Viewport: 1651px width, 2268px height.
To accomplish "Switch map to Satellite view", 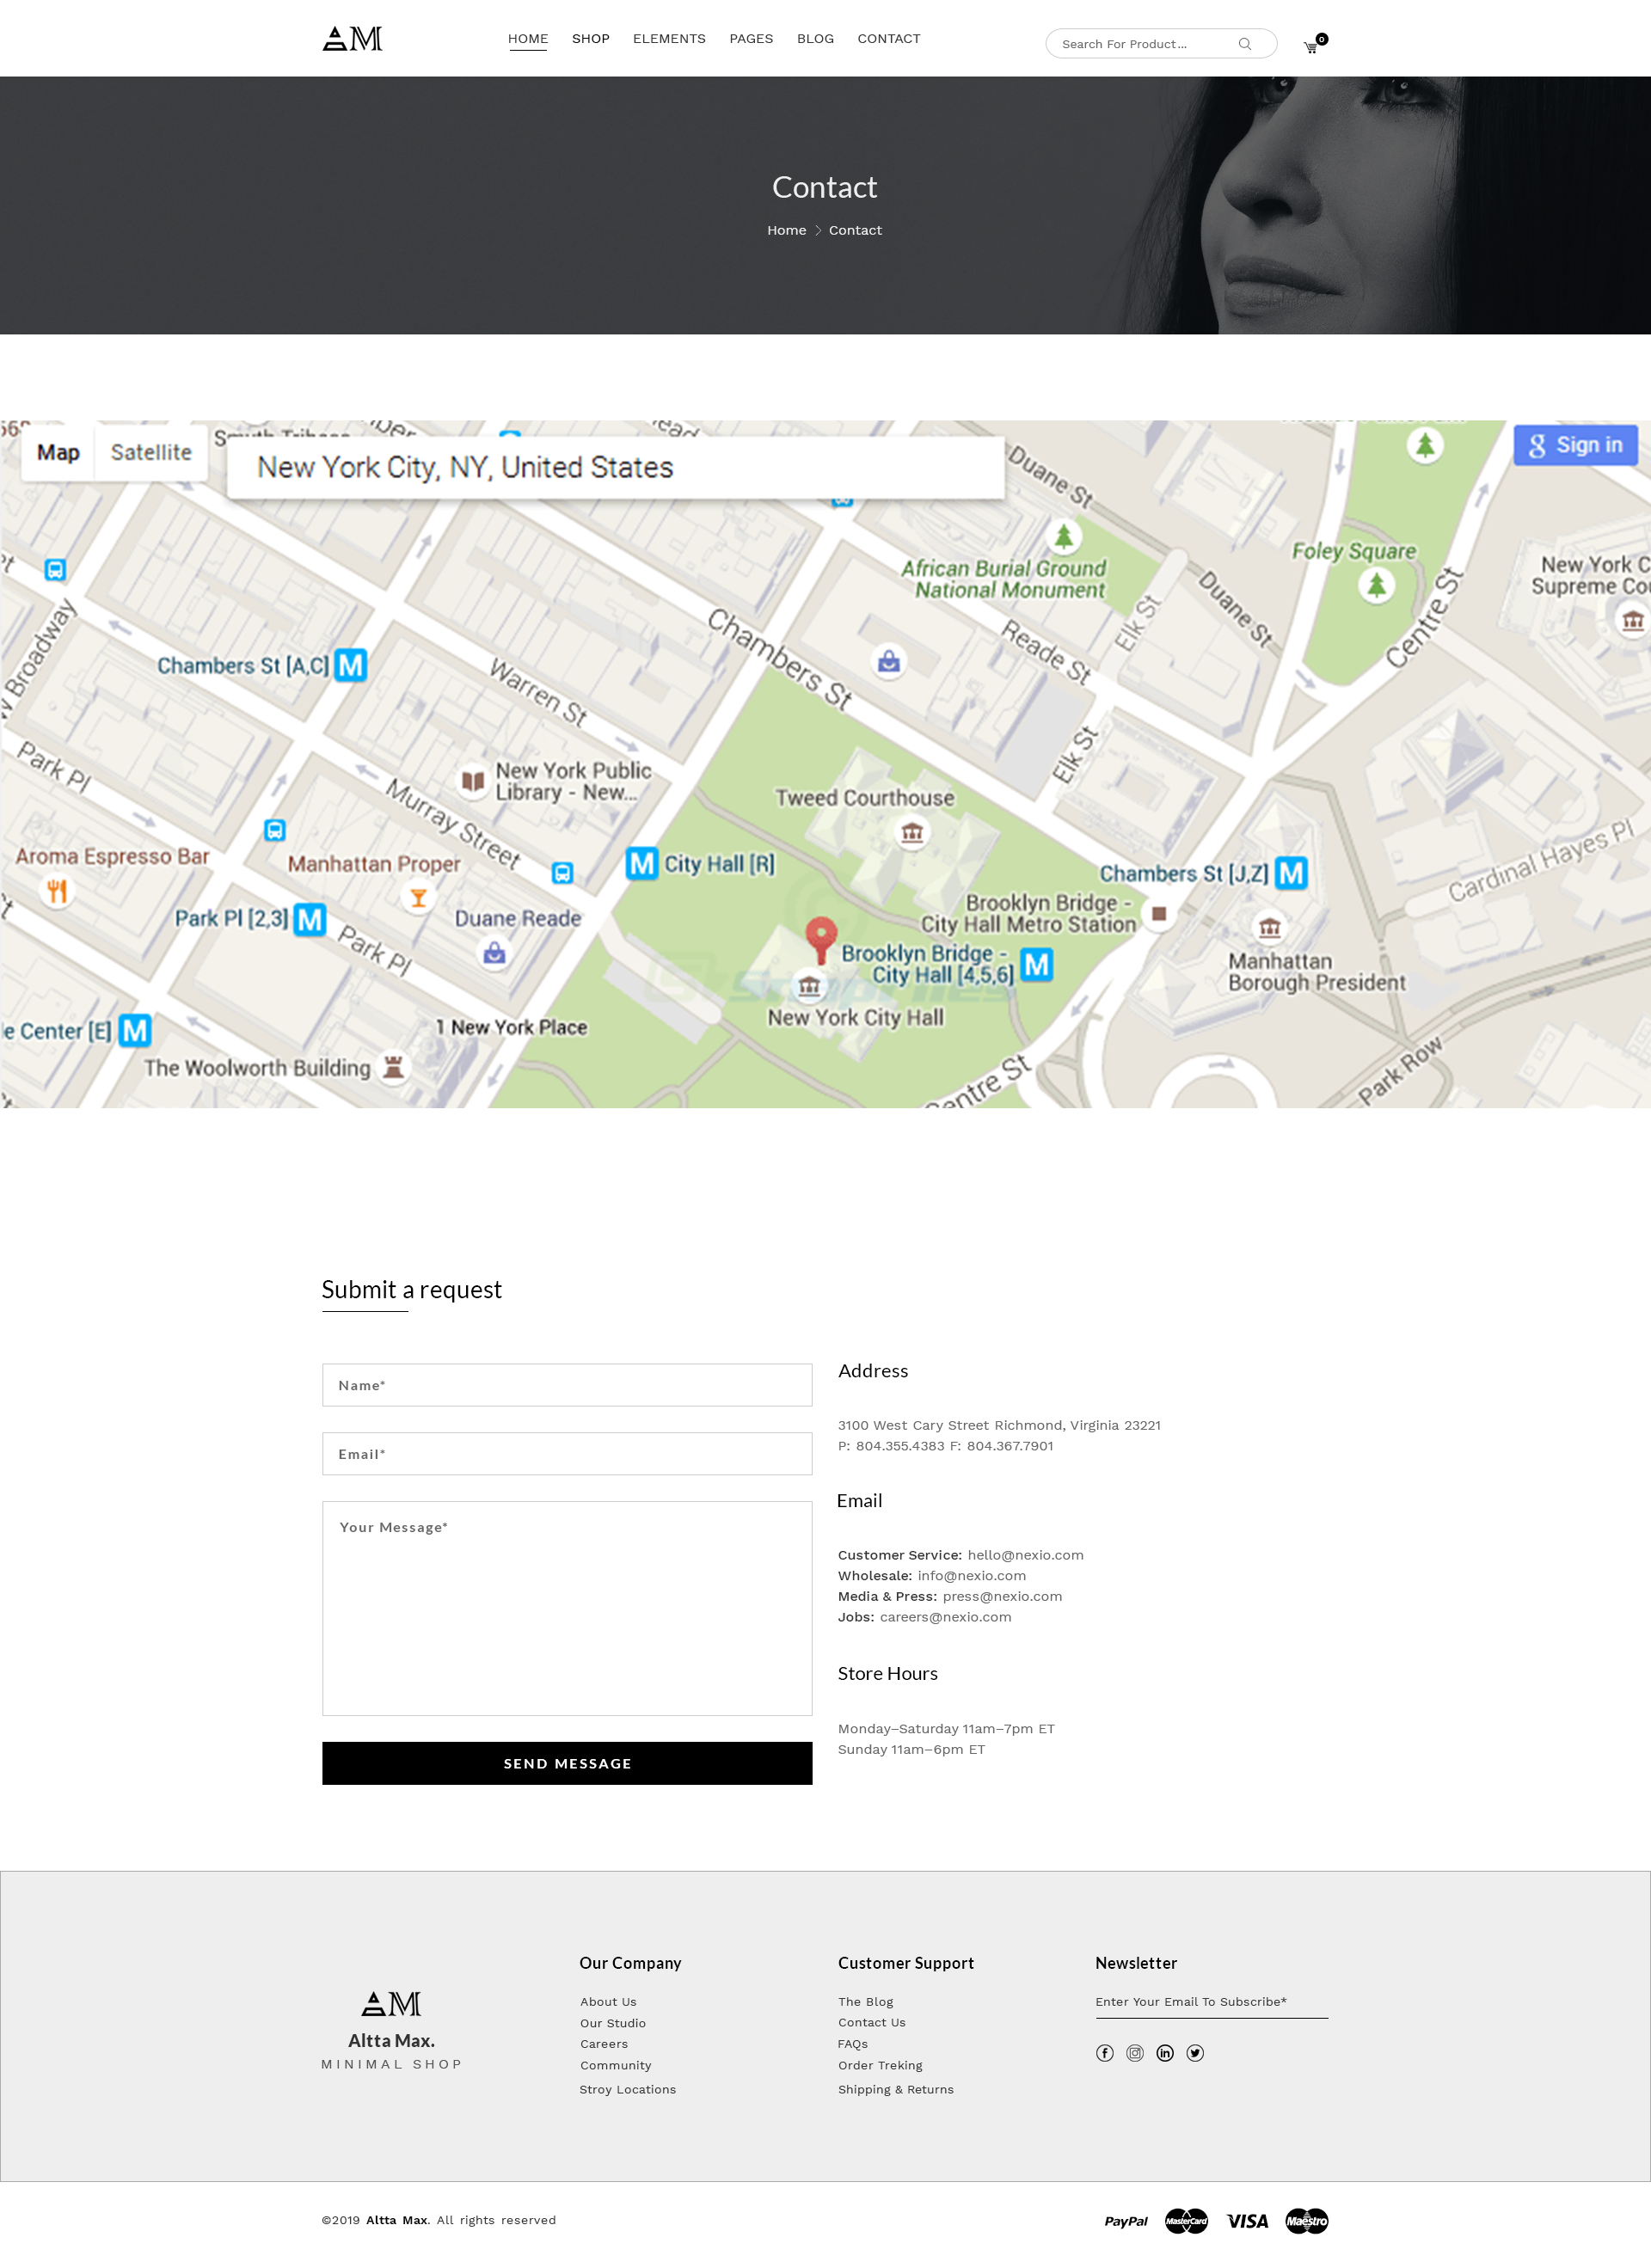I will [x=151, y=452].
